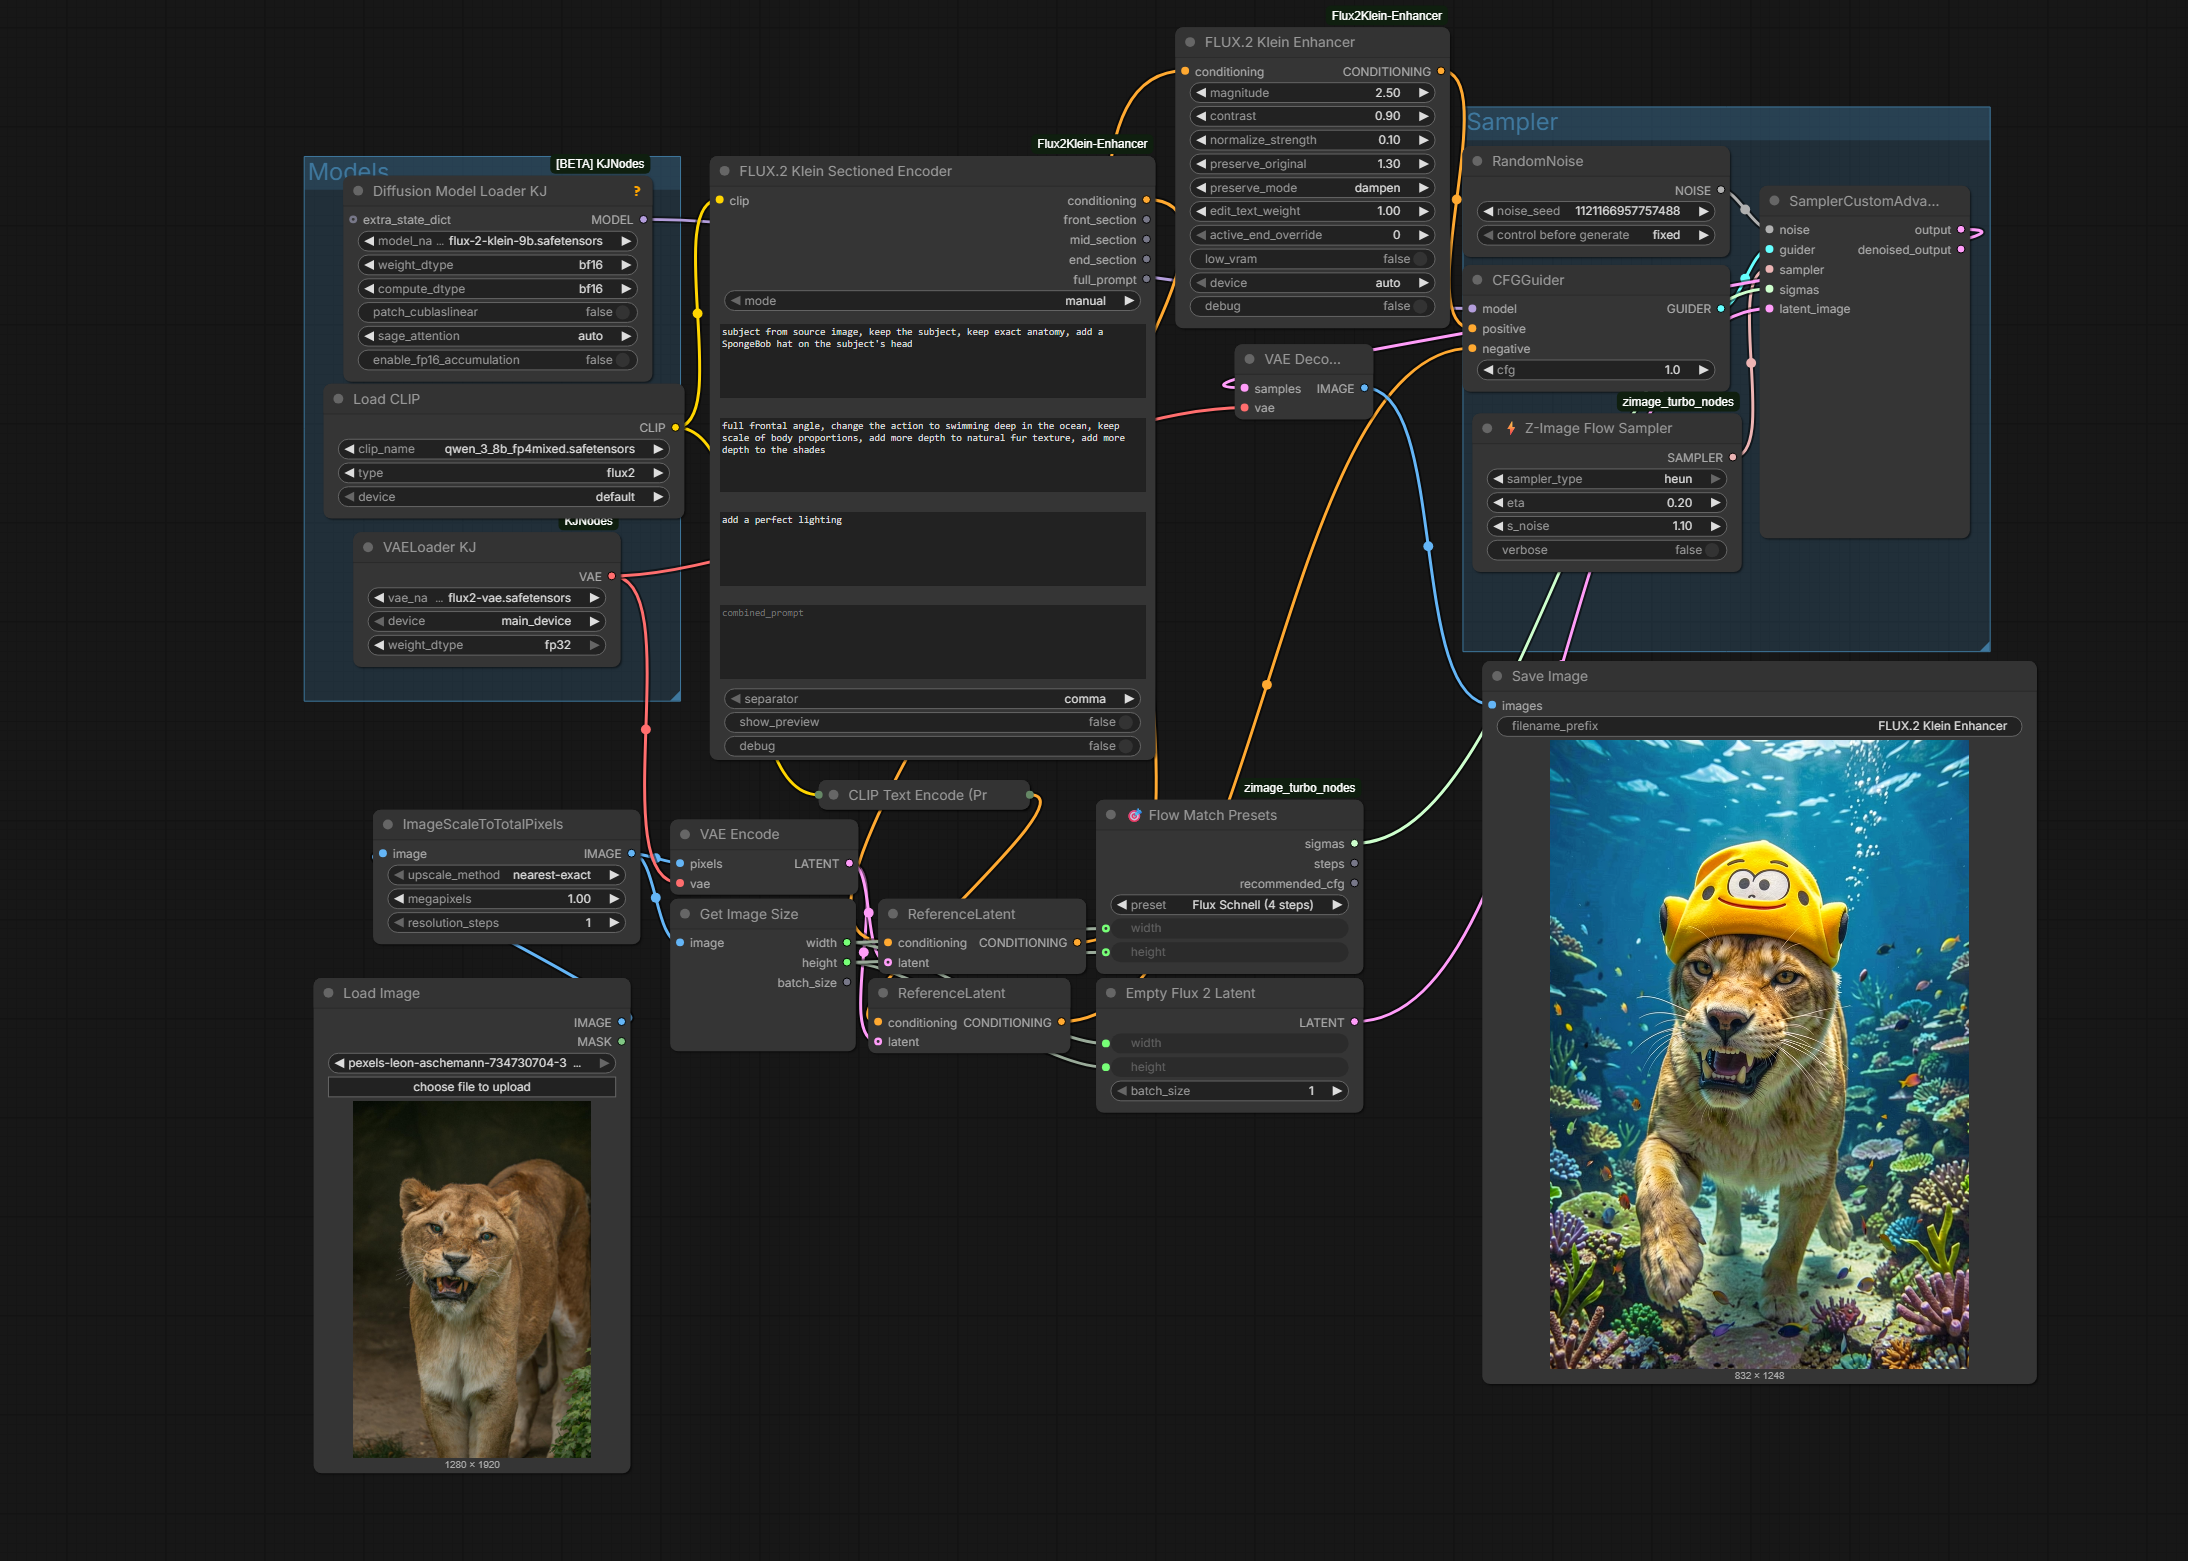Collapse the Save Image node dot
Viewport: 2188px width, 1561px height.
coord(1497,676)
